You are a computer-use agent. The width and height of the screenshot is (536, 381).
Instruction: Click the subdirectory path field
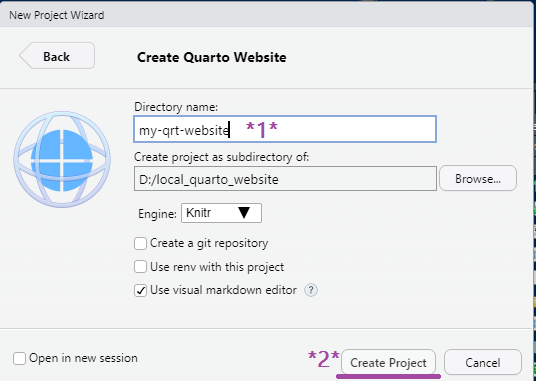[285, 178]
